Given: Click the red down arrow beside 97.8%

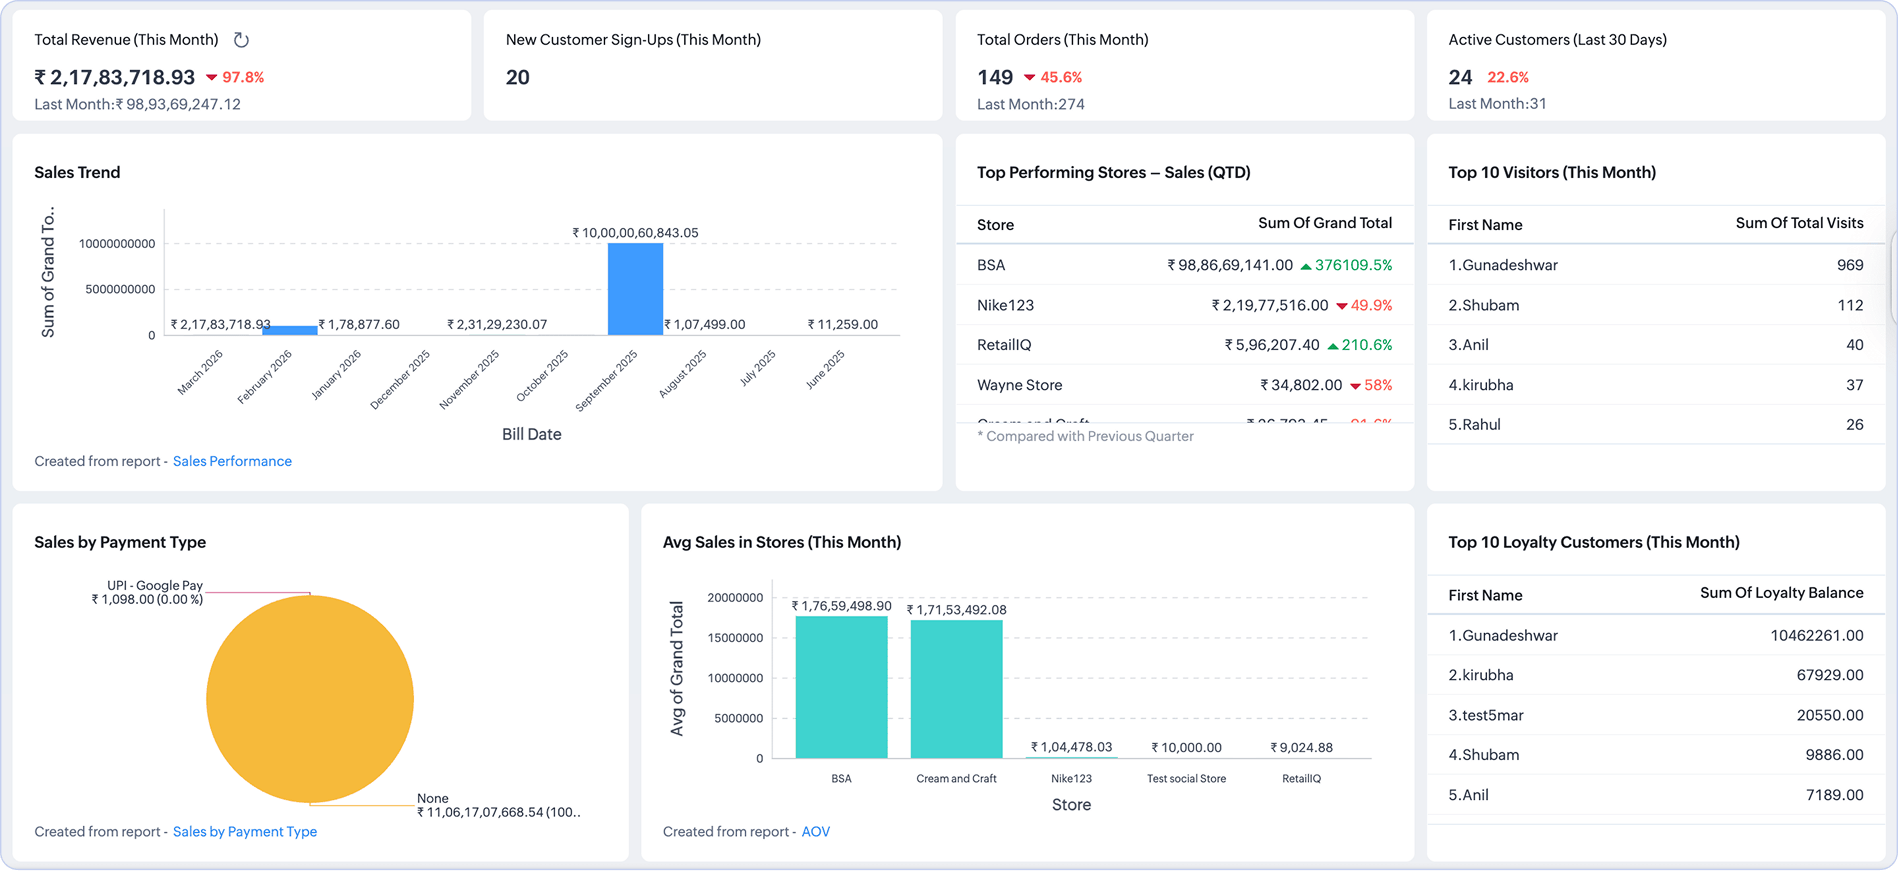Looking at the screenshot, I should [212, 78].
